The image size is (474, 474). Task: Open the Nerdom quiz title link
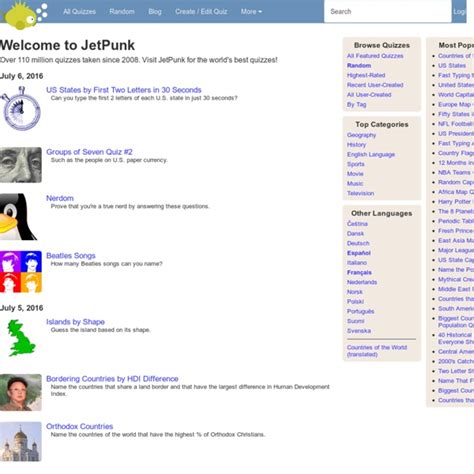pyautogui.click(x=60, y=198)
